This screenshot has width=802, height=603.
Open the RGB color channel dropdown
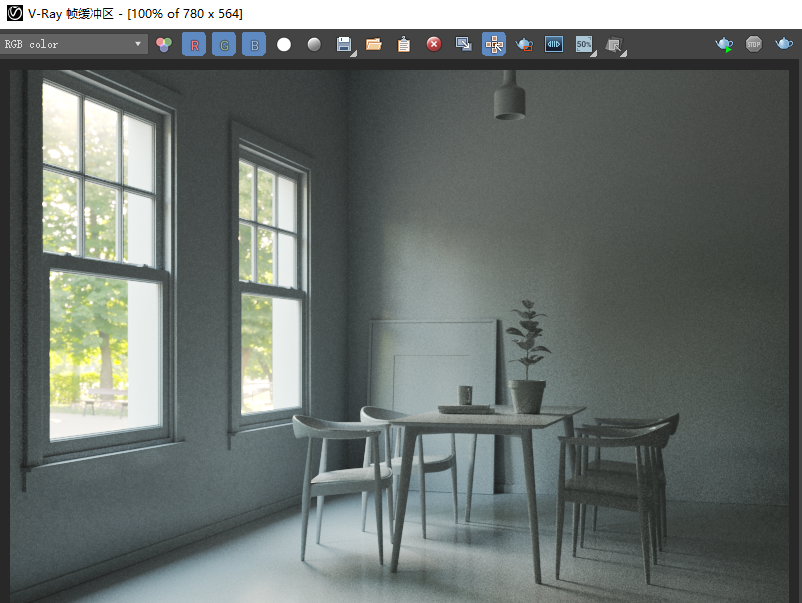click(74, 44)
